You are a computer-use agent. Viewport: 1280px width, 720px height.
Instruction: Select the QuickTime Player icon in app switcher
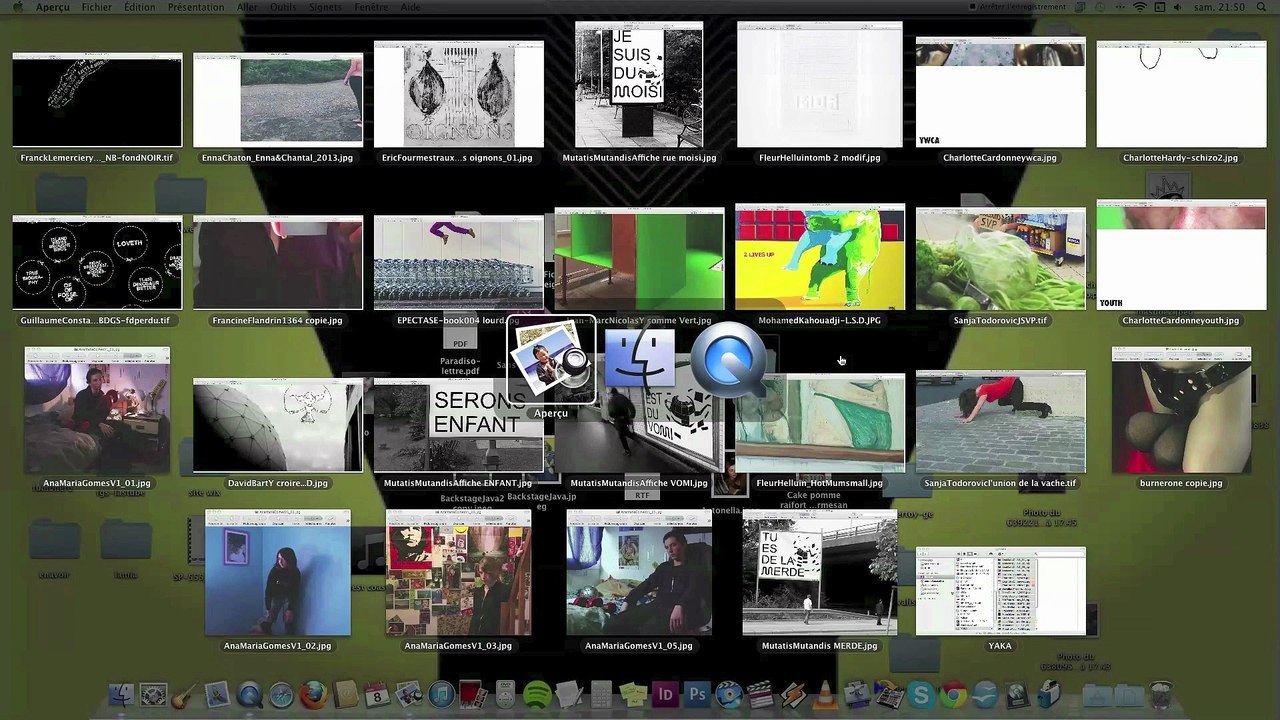[x=730, y=360]
